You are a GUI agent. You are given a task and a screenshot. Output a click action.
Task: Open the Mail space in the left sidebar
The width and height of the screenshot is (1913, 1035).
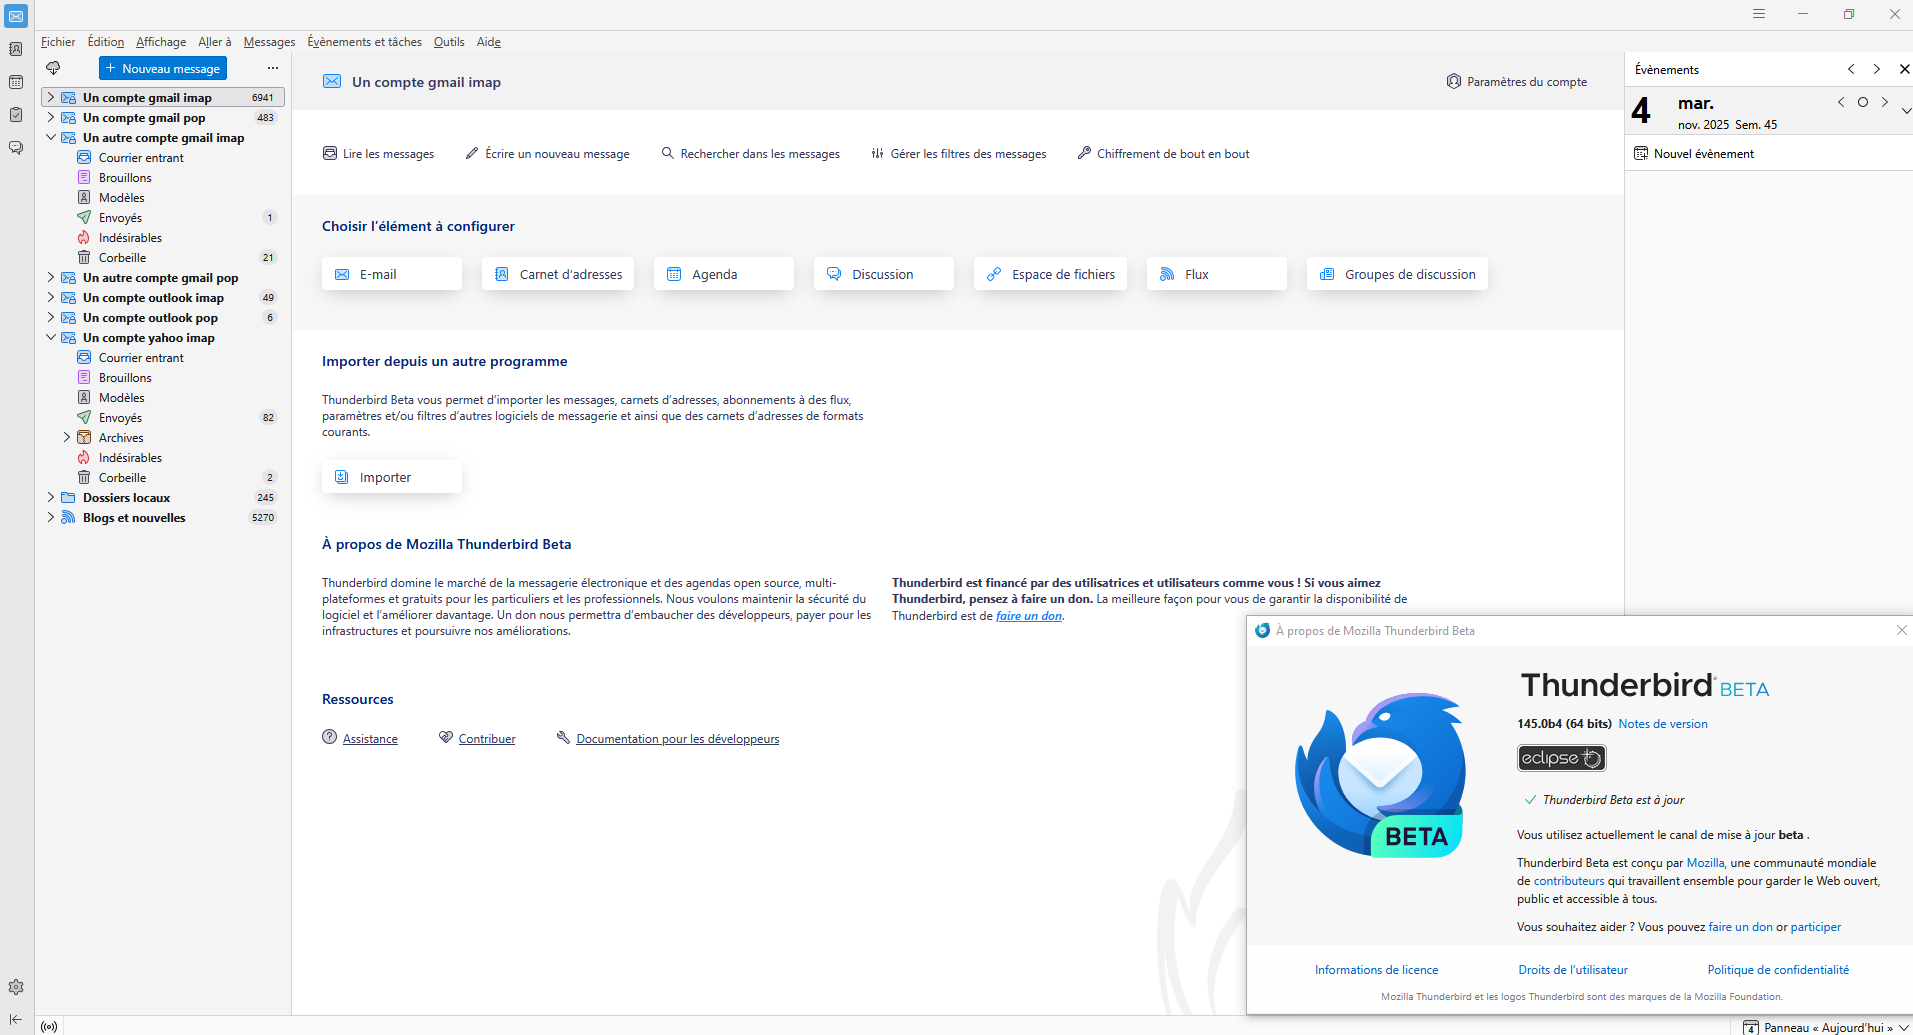16,16
